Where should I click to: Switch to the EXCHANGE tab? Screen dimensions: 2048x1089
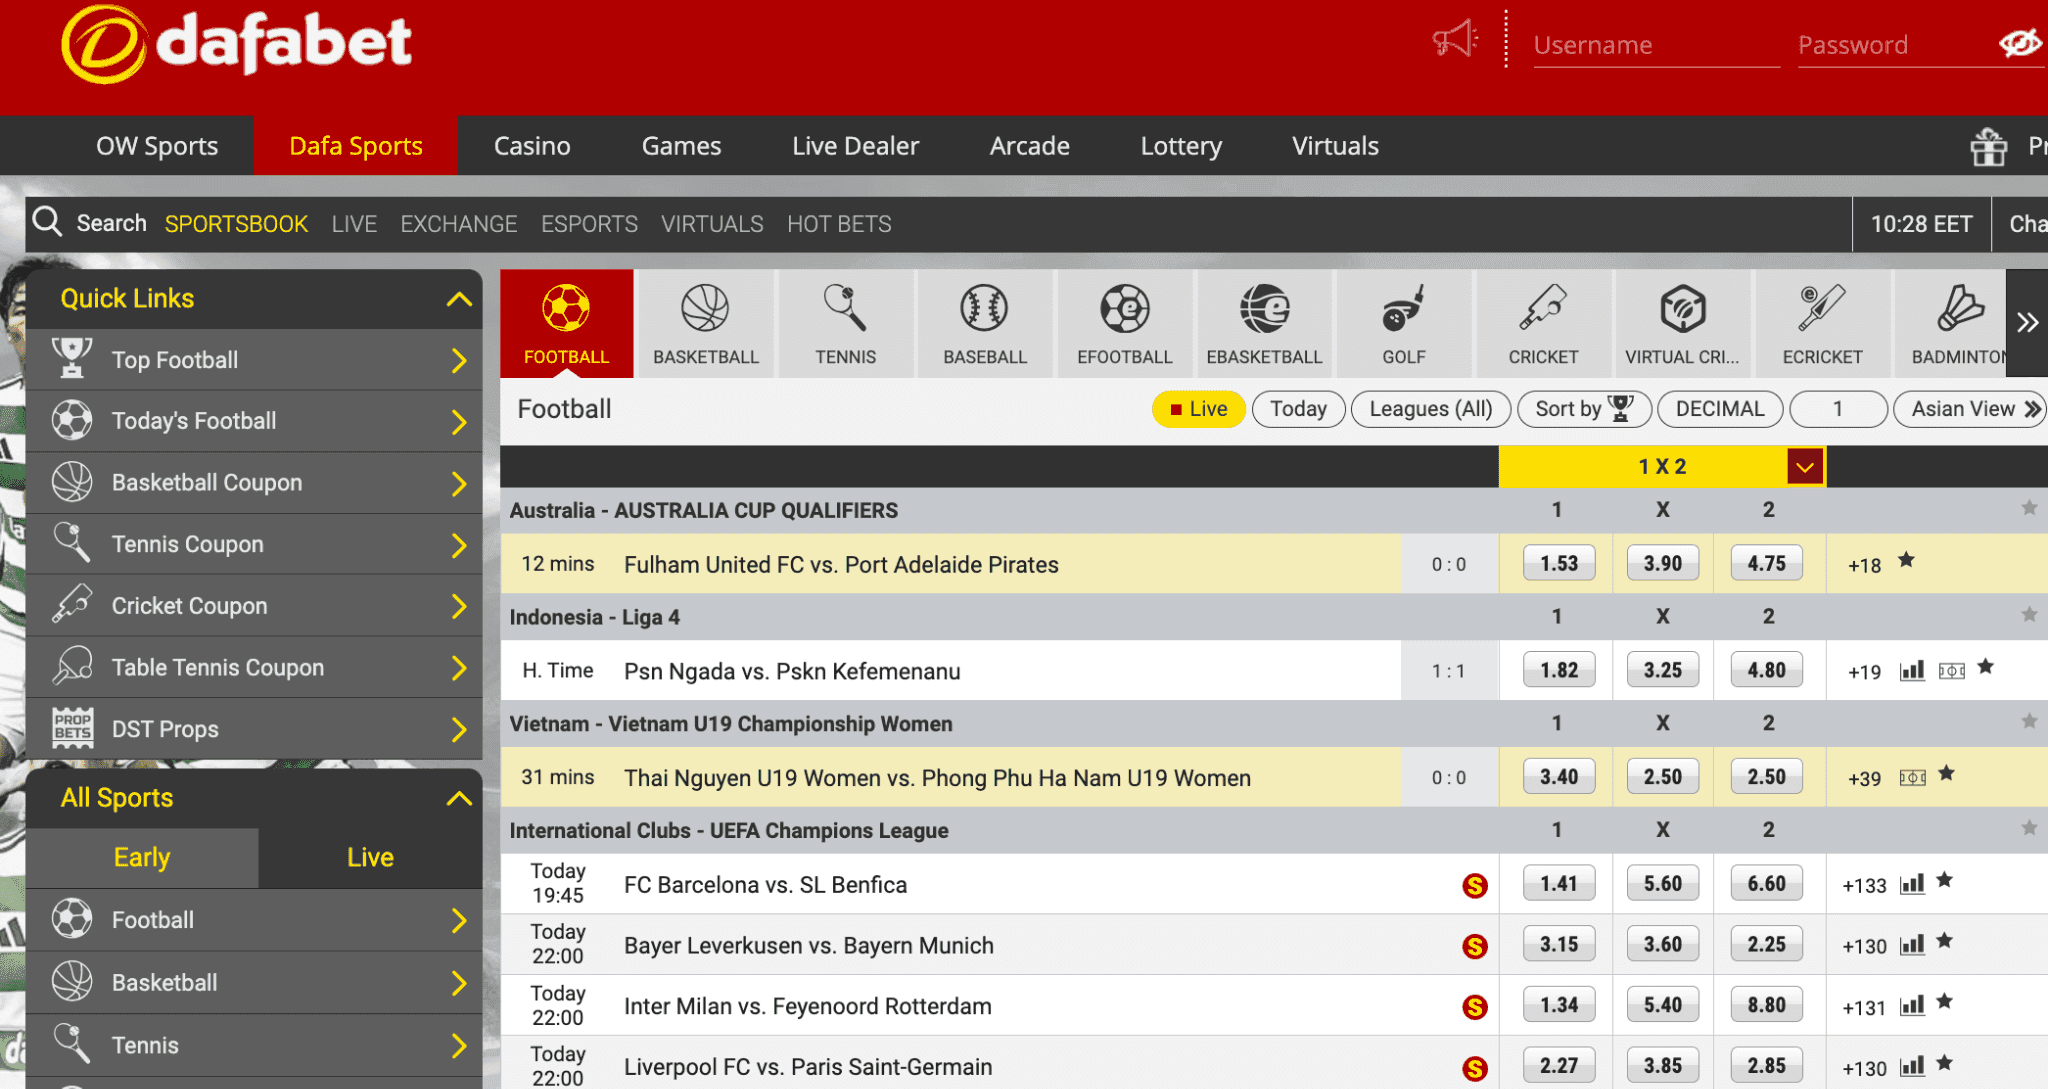[x=459, y=224]
